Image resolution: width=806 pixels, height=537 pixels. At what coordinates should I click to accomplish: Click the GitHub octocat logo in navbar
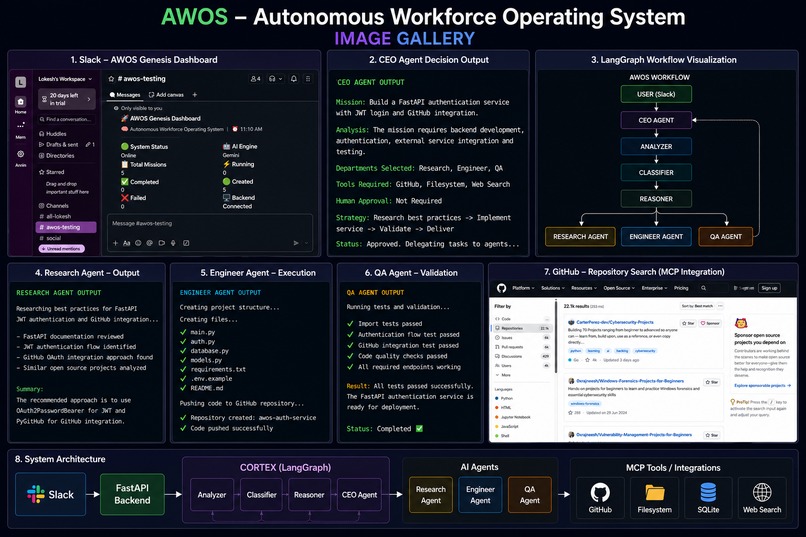tap(501, 288)
